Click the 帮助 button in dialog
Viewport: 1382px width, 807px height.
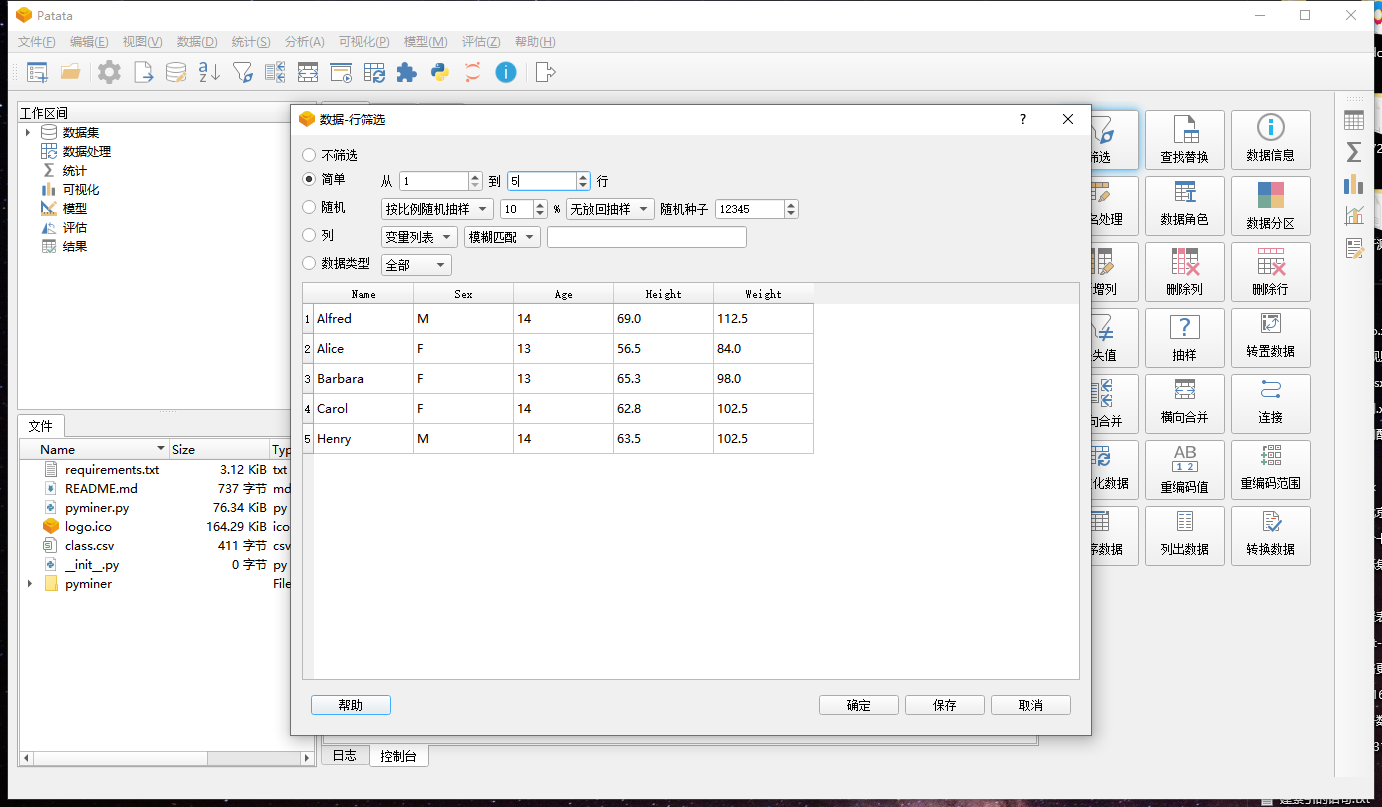(x=350, y=705)
